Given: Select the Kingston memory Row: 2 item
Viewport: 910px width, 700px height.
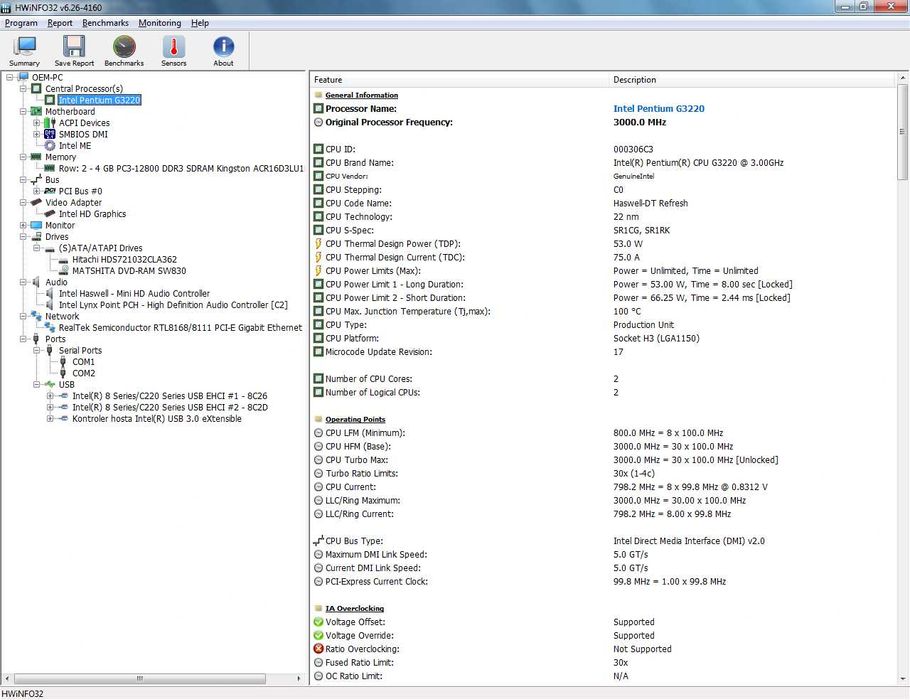Looking at the screenshot, I should pos(181,168).
